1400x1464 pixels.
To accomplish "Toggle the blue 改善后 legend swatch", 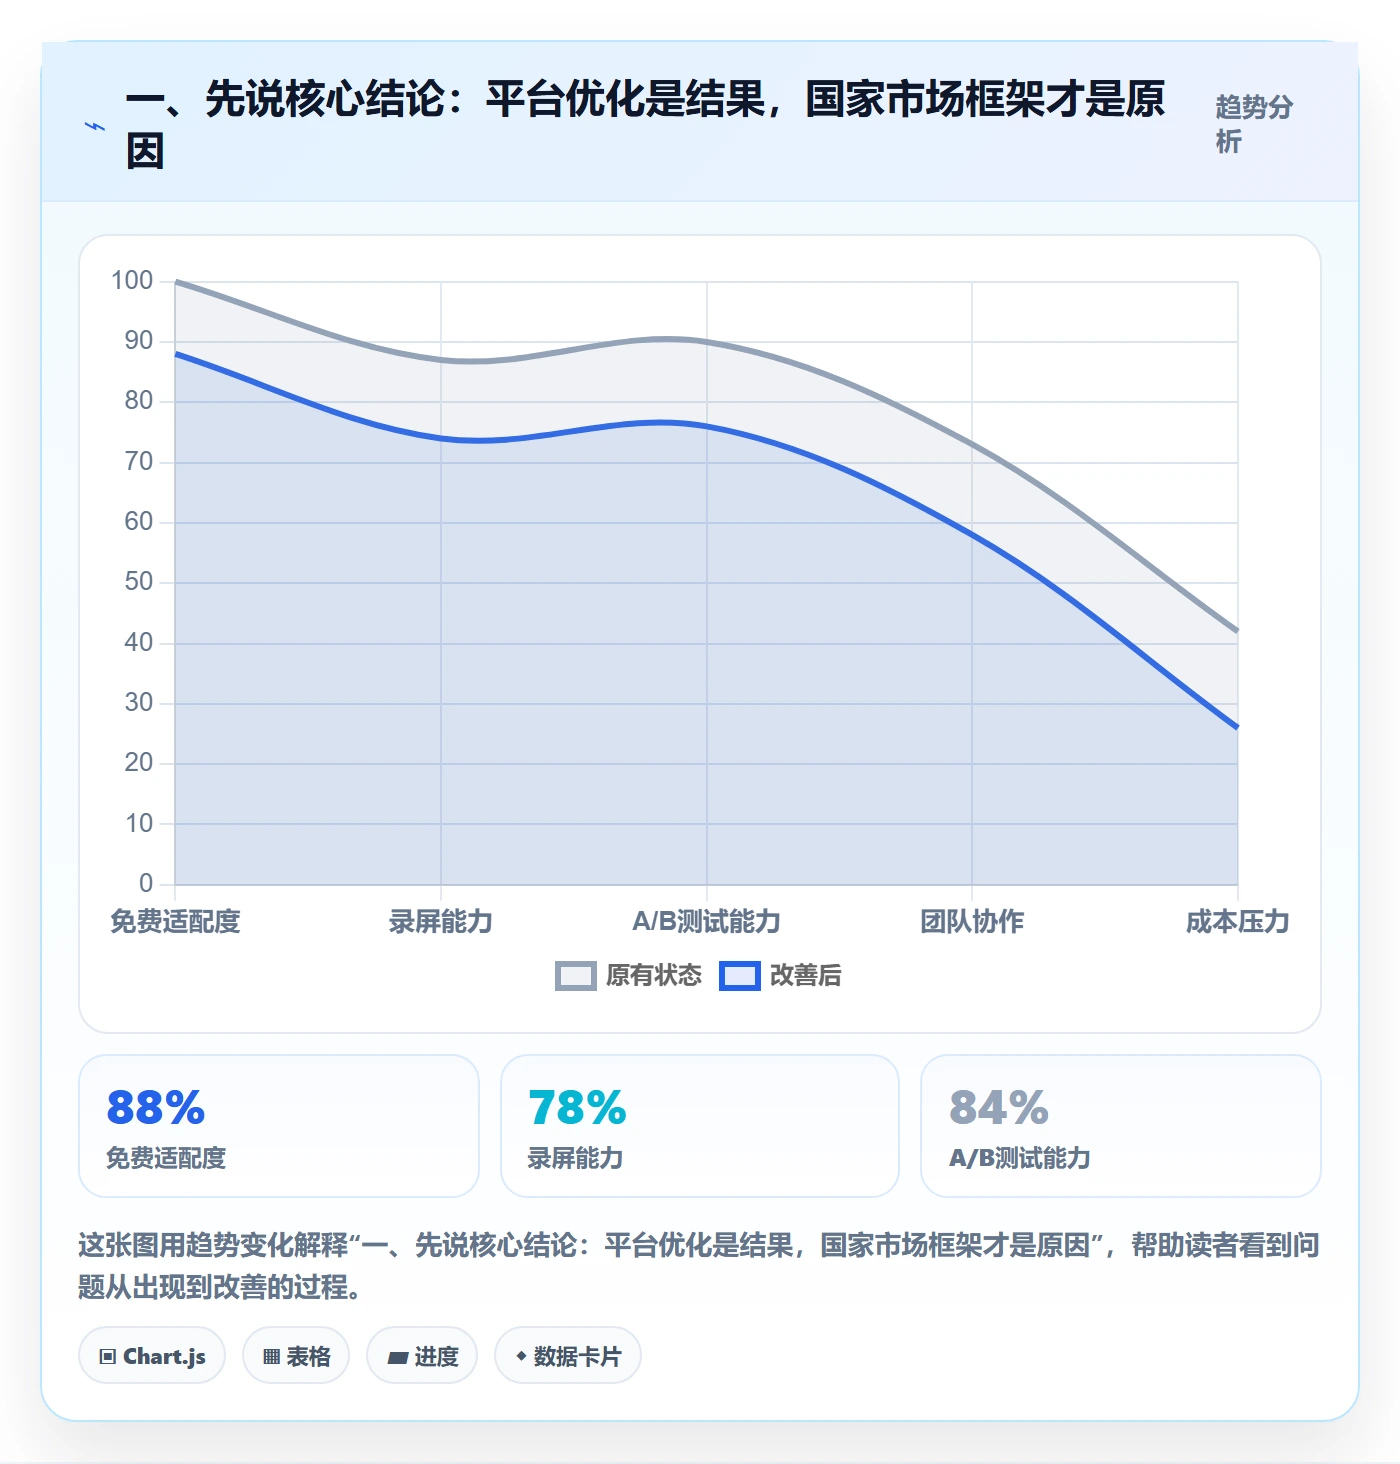I will [740, 975].
